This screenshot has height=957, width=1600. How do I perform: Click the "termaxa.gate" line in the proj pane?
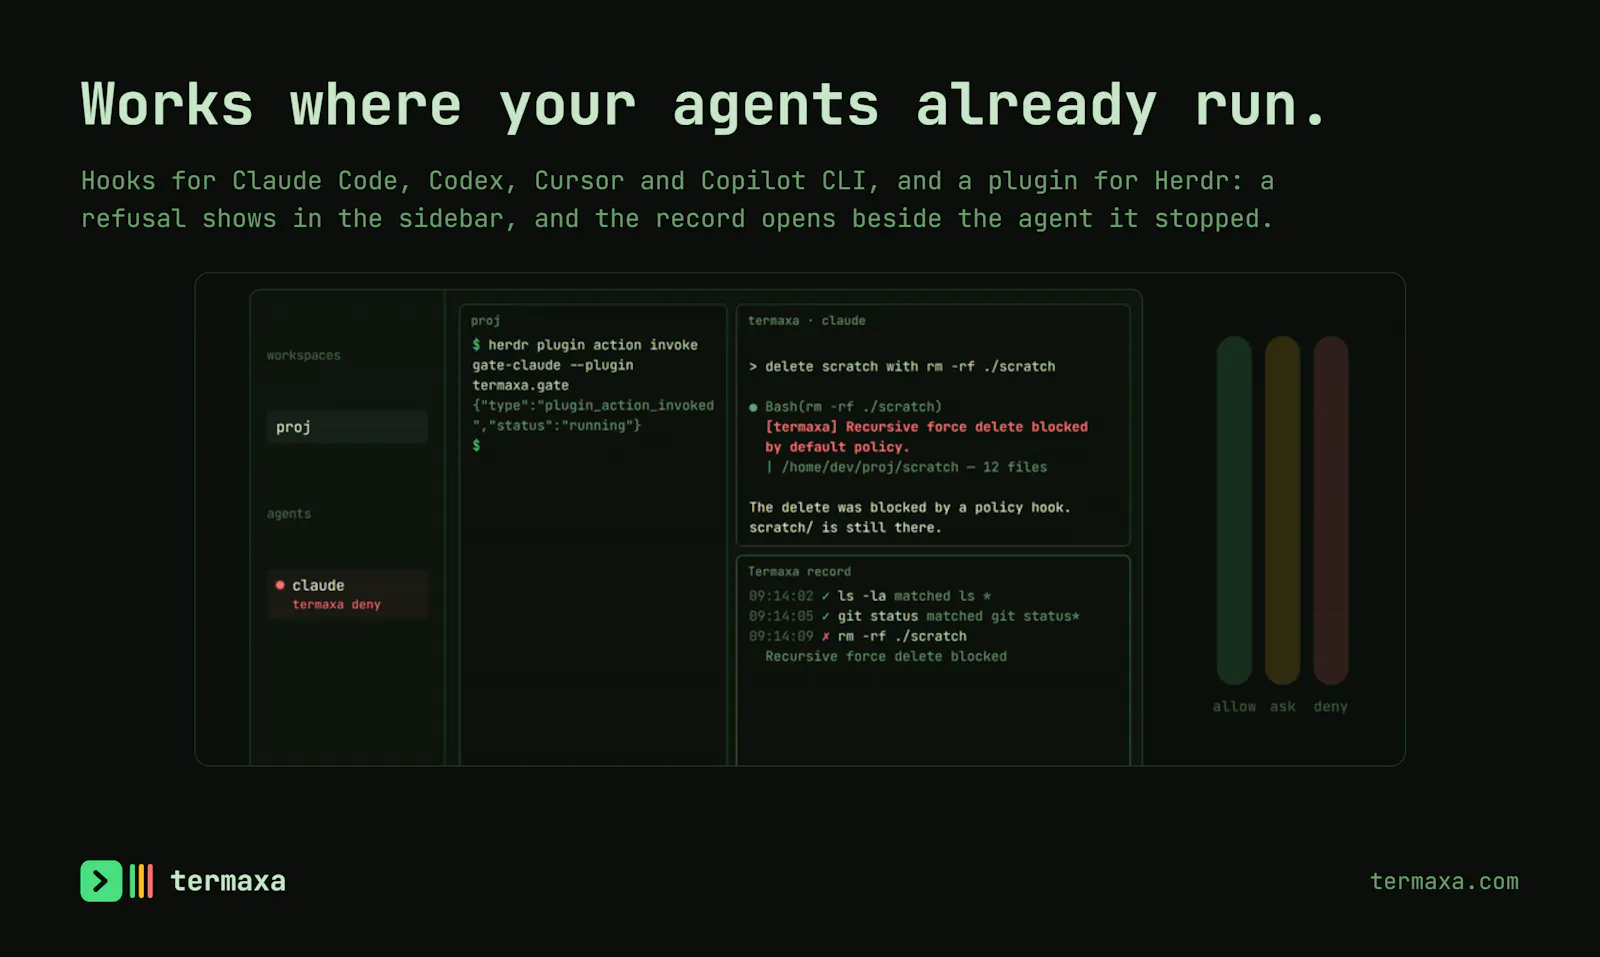pos(521,385)
